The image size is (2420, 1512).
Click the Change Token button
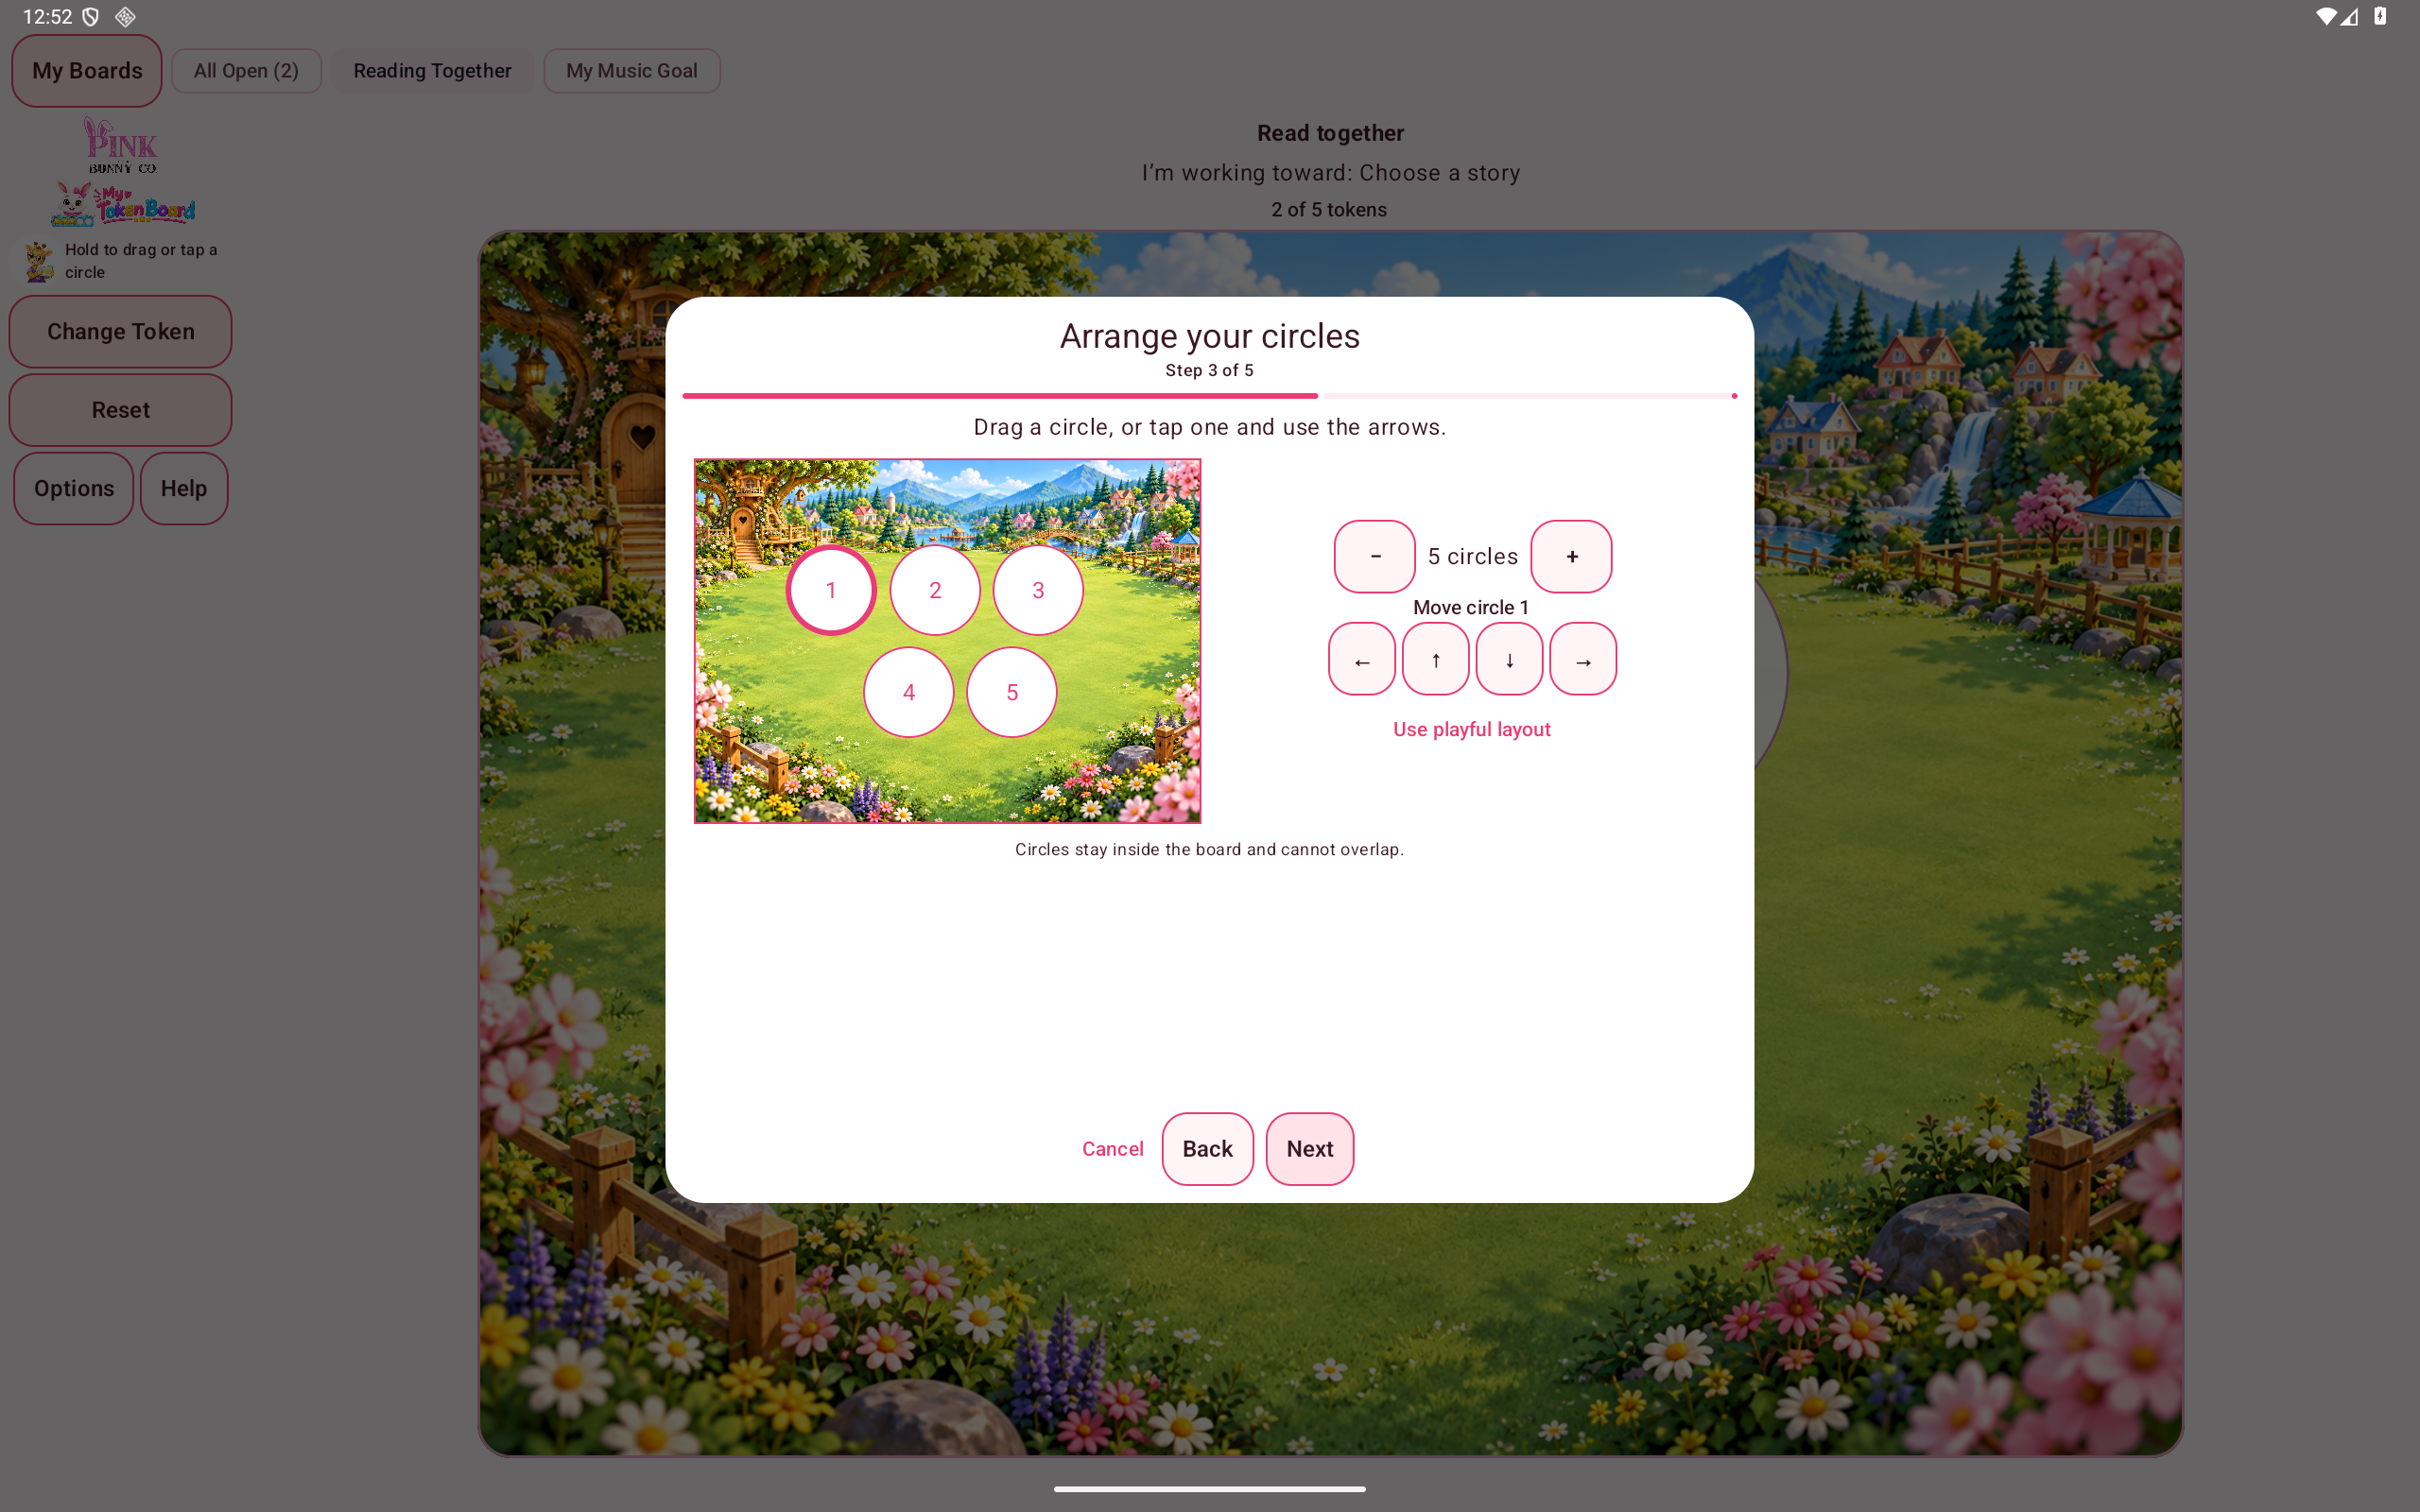[x=121, y=331]
